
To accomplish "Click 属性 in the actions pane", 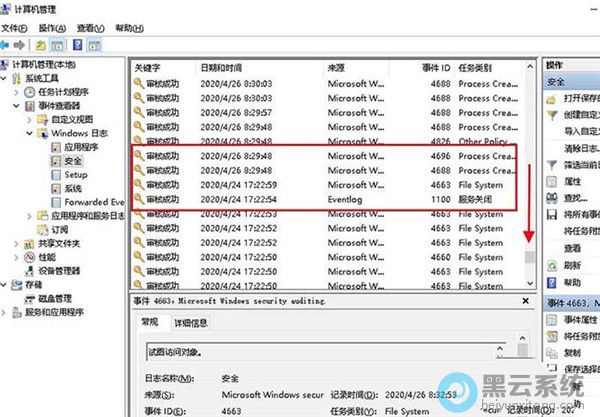I will coord(572,182).
